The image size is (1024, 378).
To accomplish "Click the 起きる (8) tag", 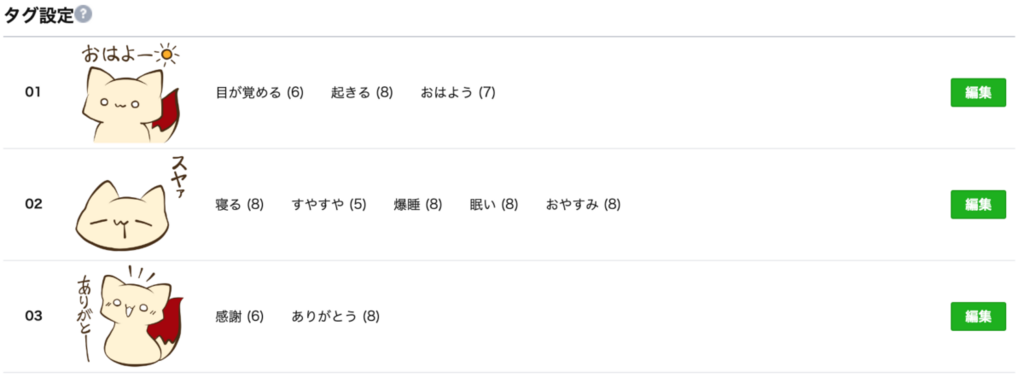I will pyautogui.click(x=362, y=93).
